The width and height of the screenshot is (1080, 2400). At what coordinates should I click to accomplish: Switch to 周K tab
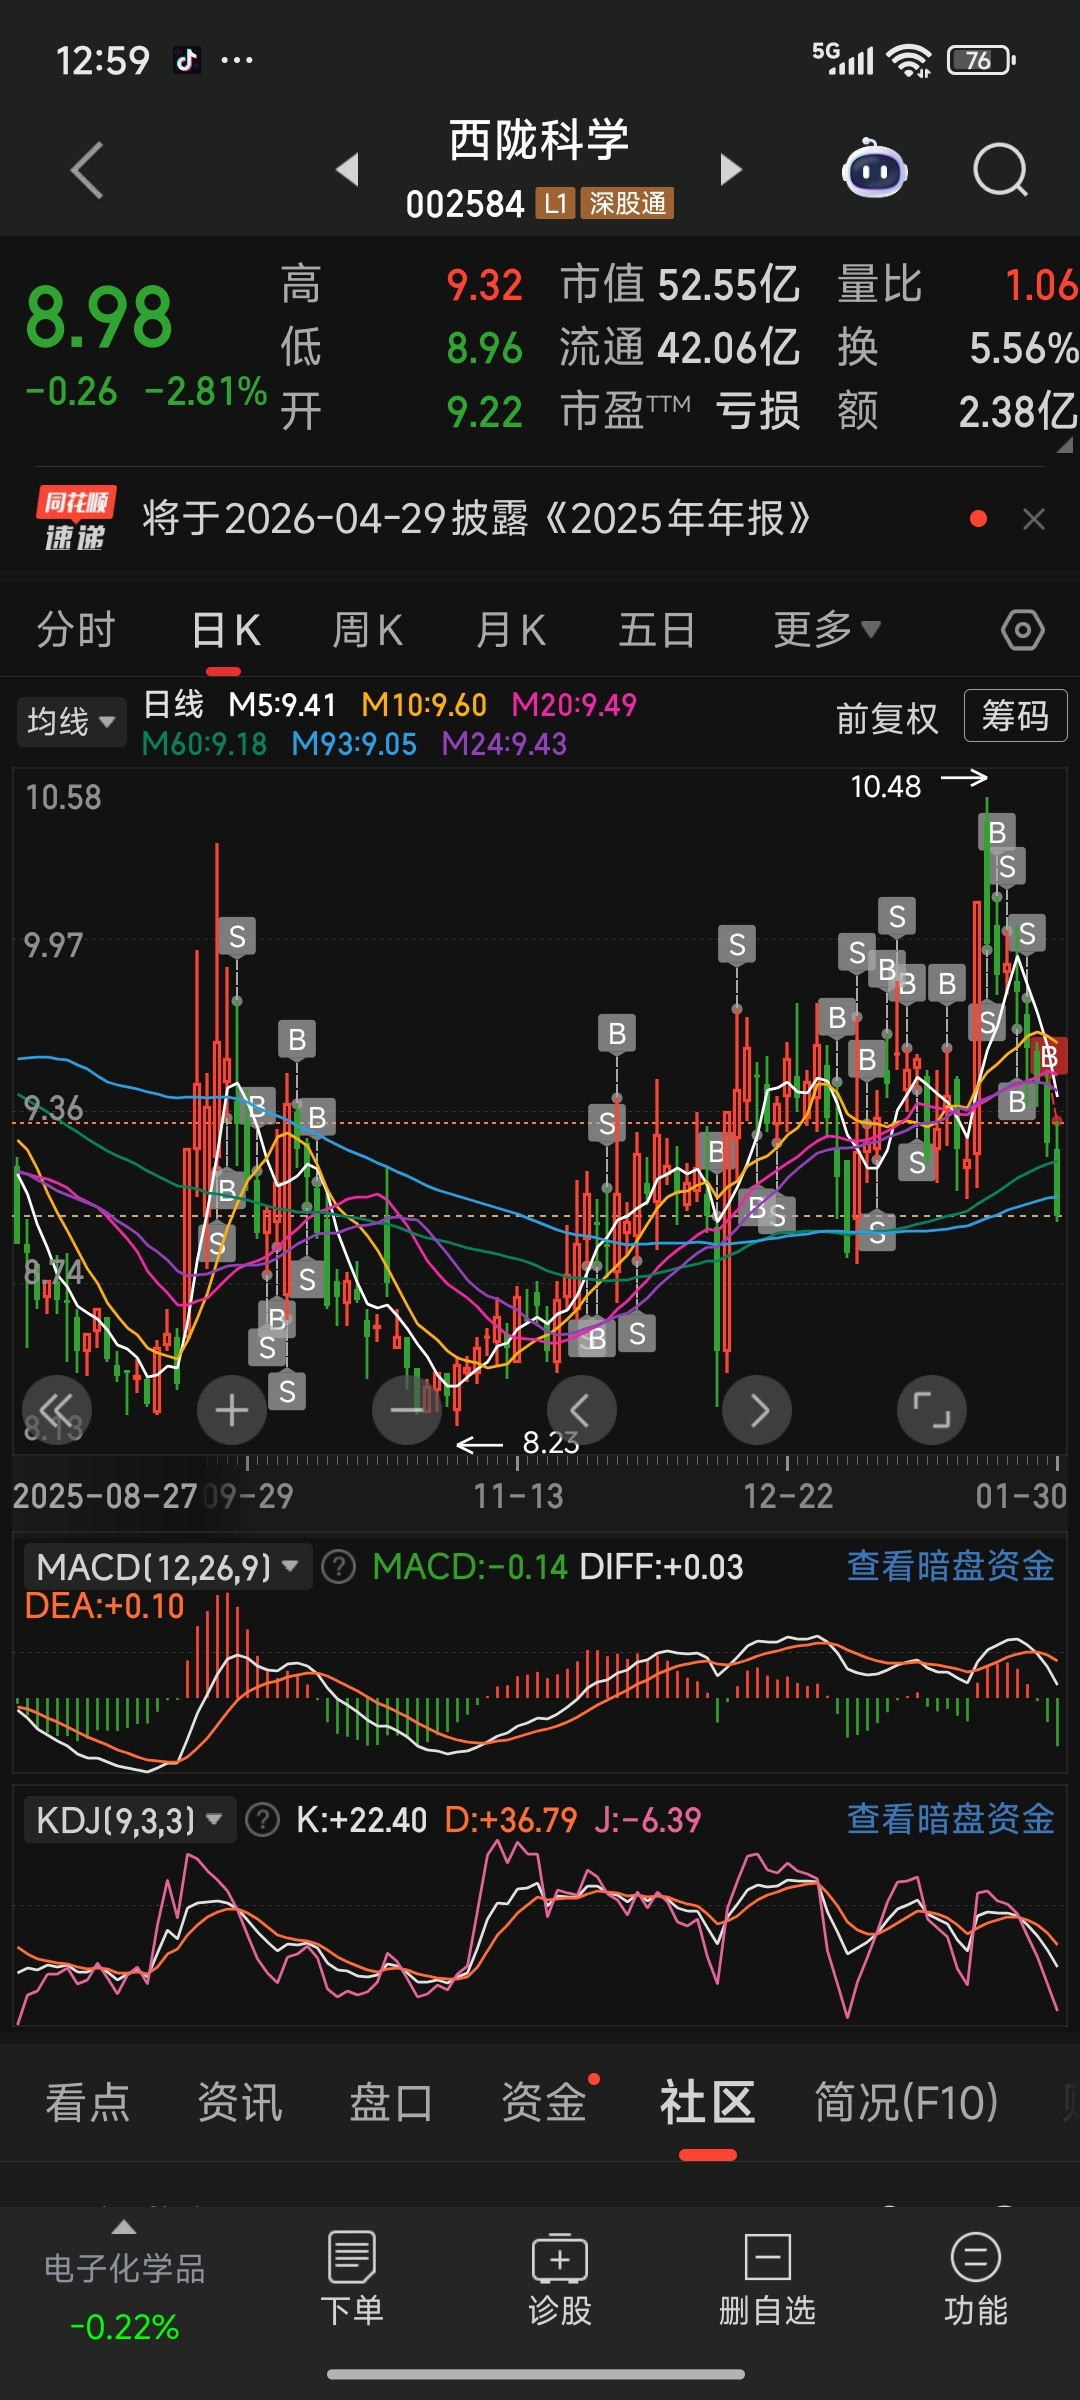coord(367,630)
